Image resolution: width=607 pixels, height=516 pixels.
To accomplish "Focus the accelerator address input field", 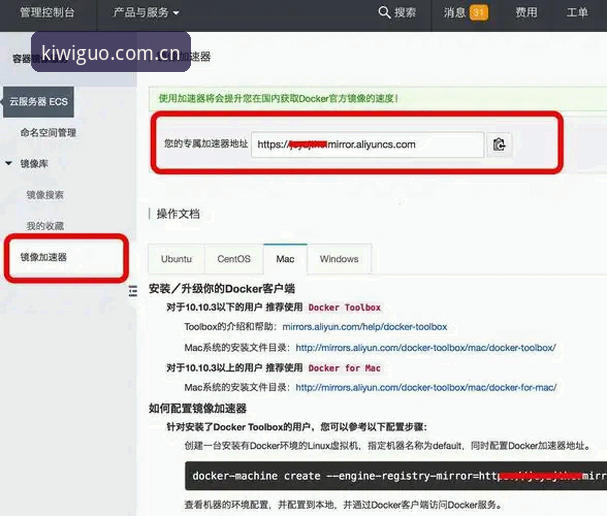I will [367, 145].
